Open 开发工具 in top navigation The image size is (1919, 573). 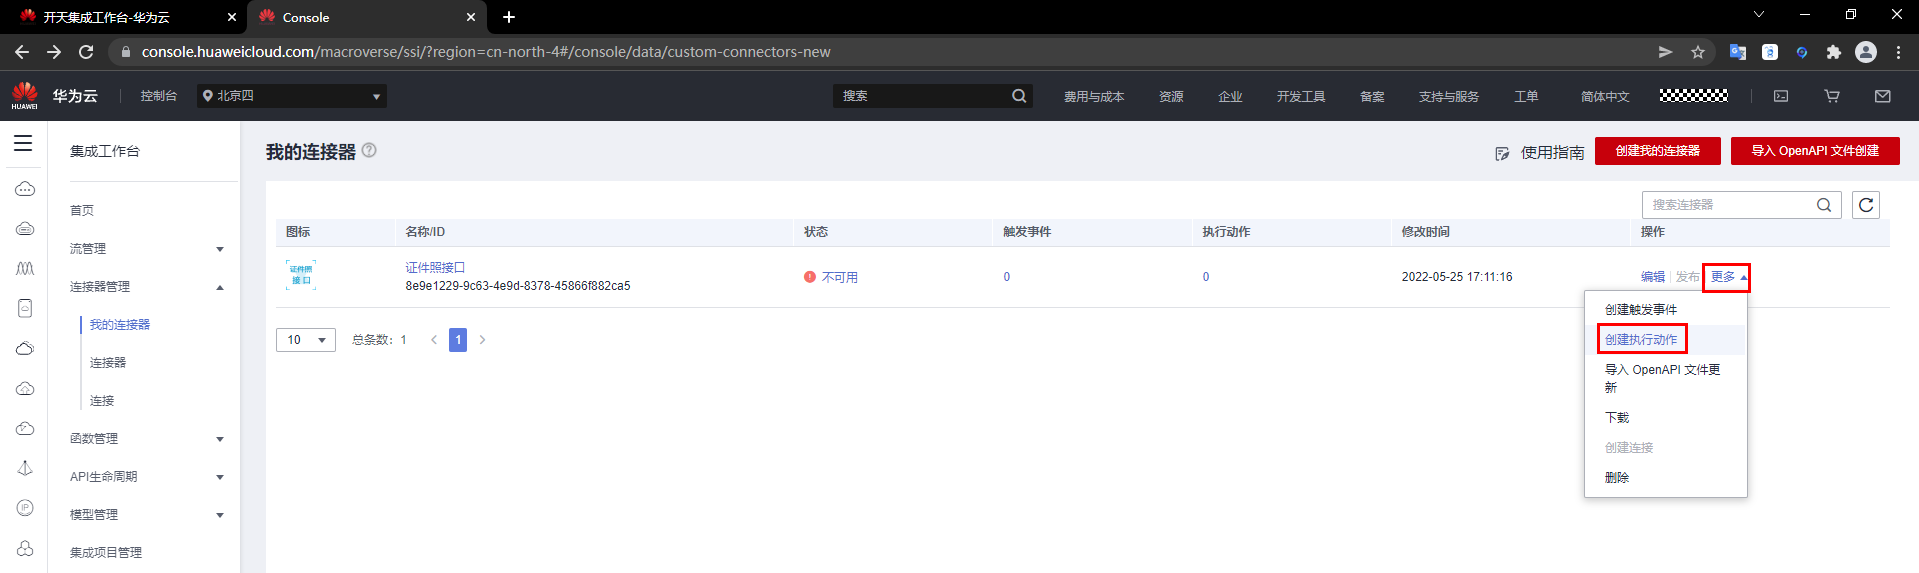pyautogui.click(x=1301, y=97)
